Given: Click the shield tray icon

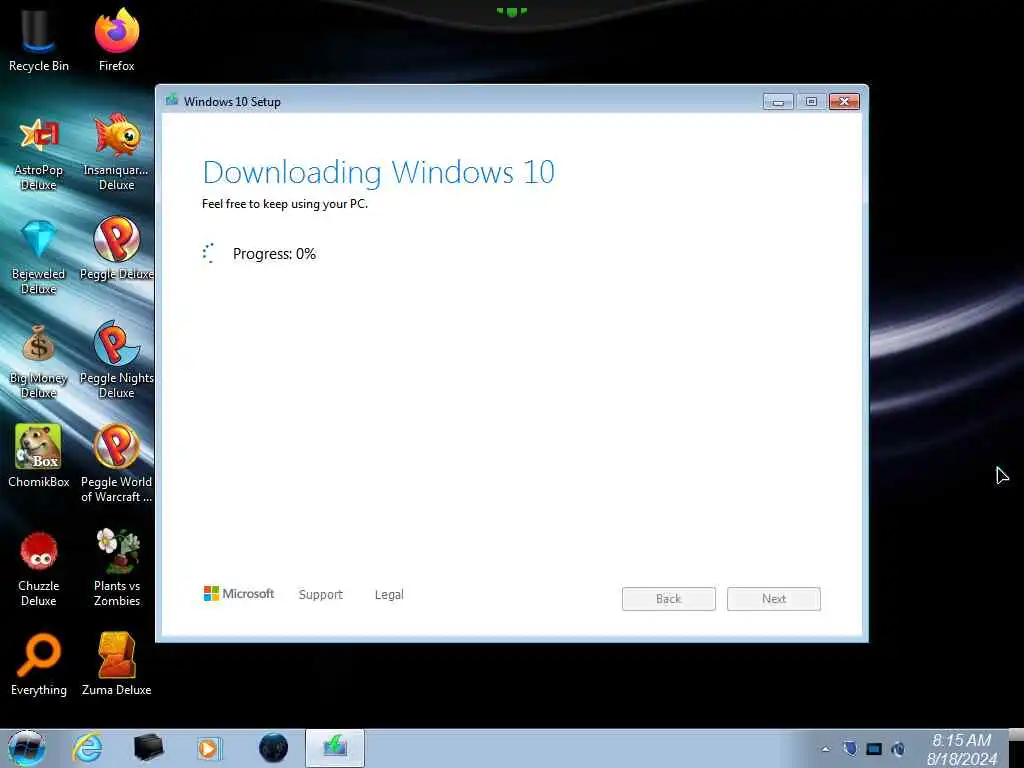Looking at the screenshot, I should pyautogui.click(x=850, y=748).
